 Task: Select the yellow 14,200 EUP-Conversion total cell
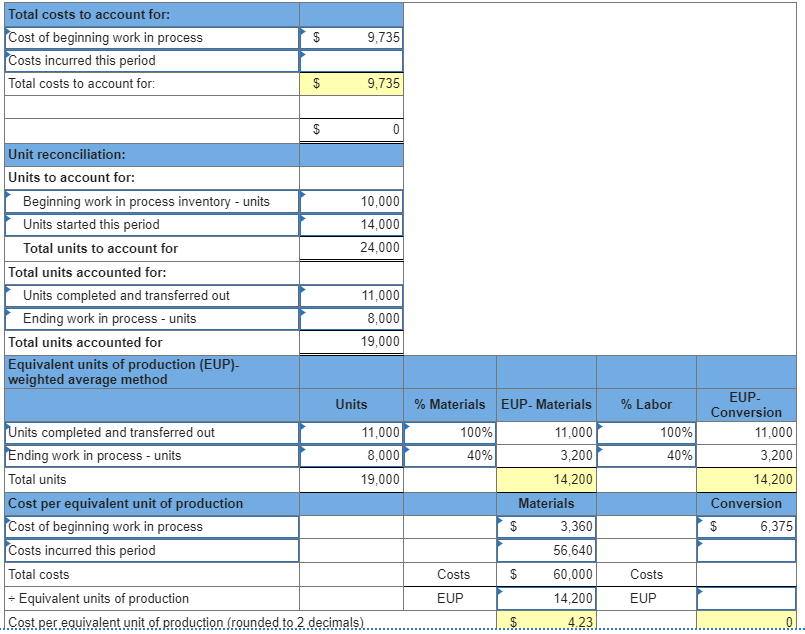[x=746, y=479]
